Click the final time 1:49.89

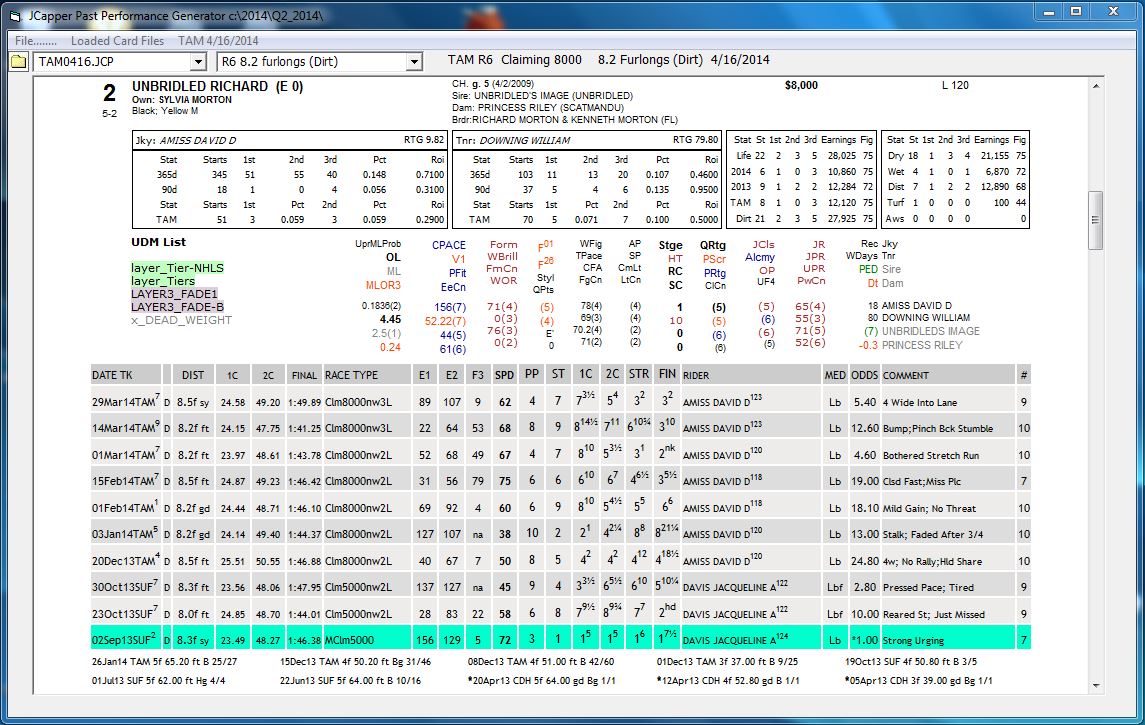pos(304,402)
